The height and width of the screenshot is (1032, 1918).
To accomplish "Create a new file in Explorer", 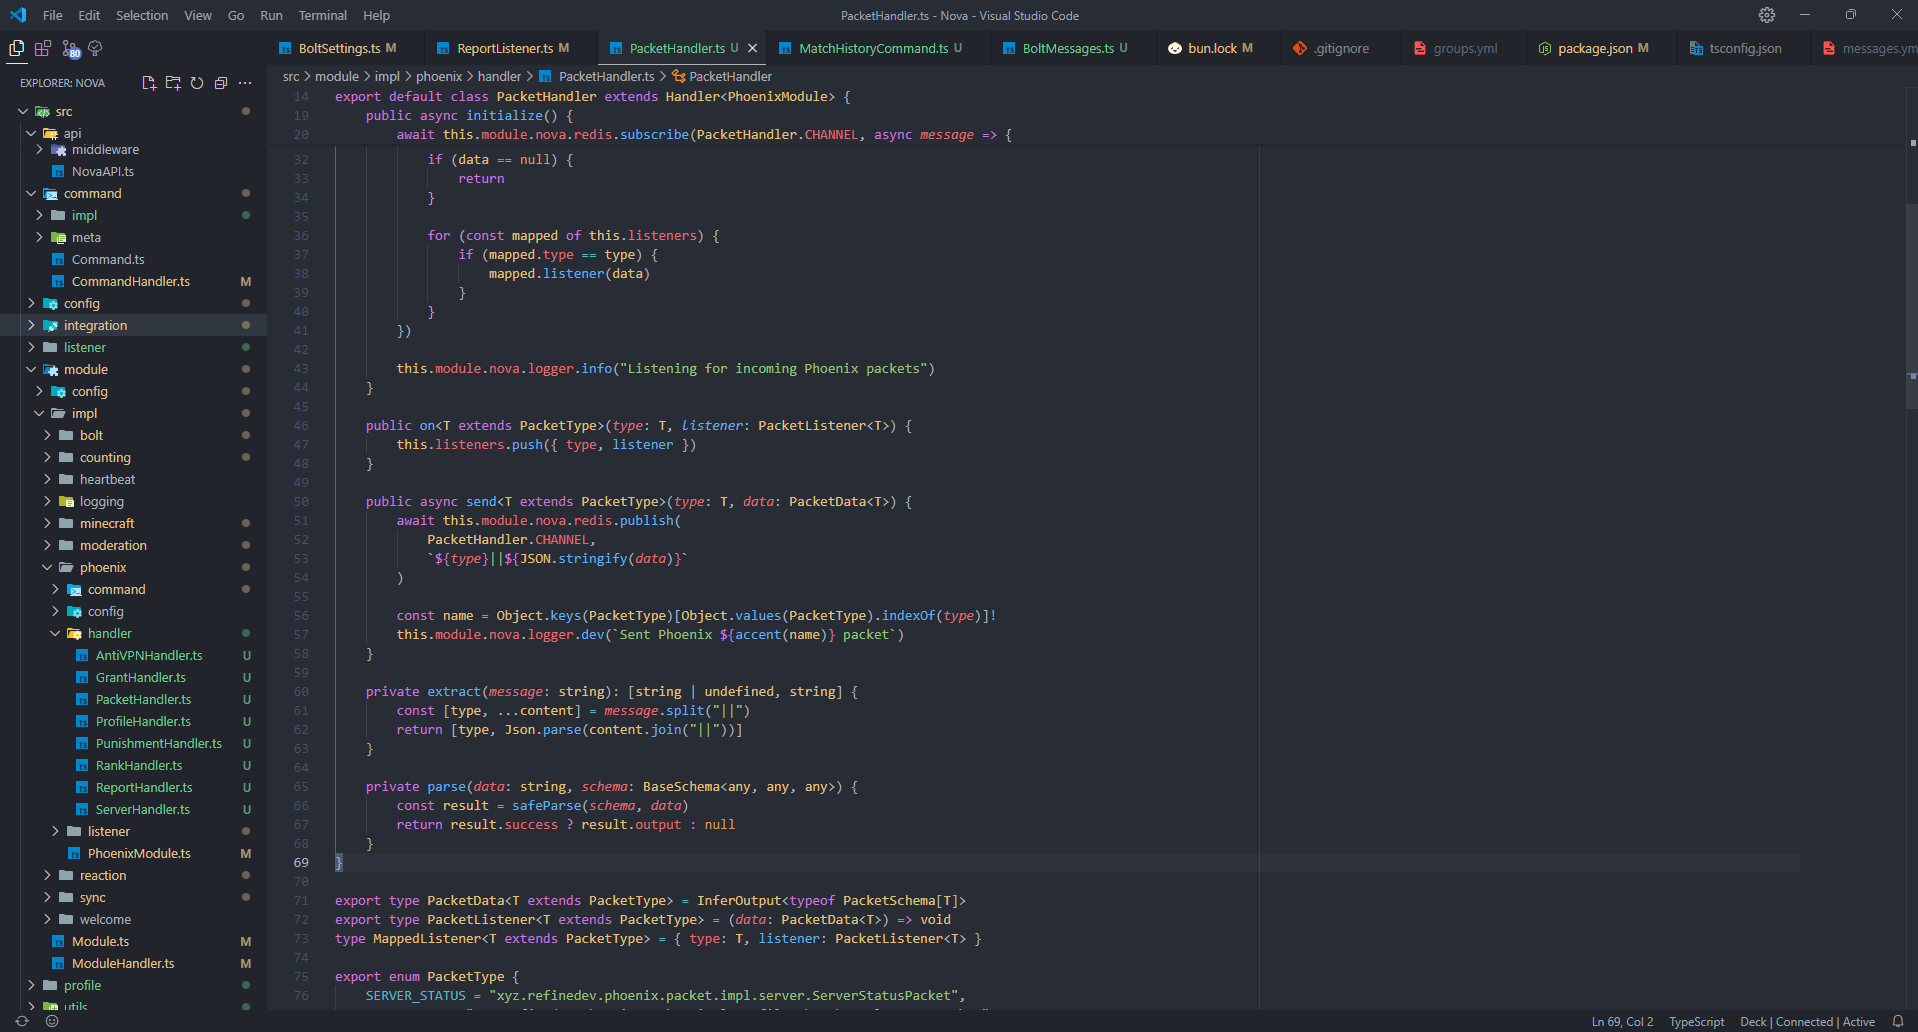I will (149, 83).
